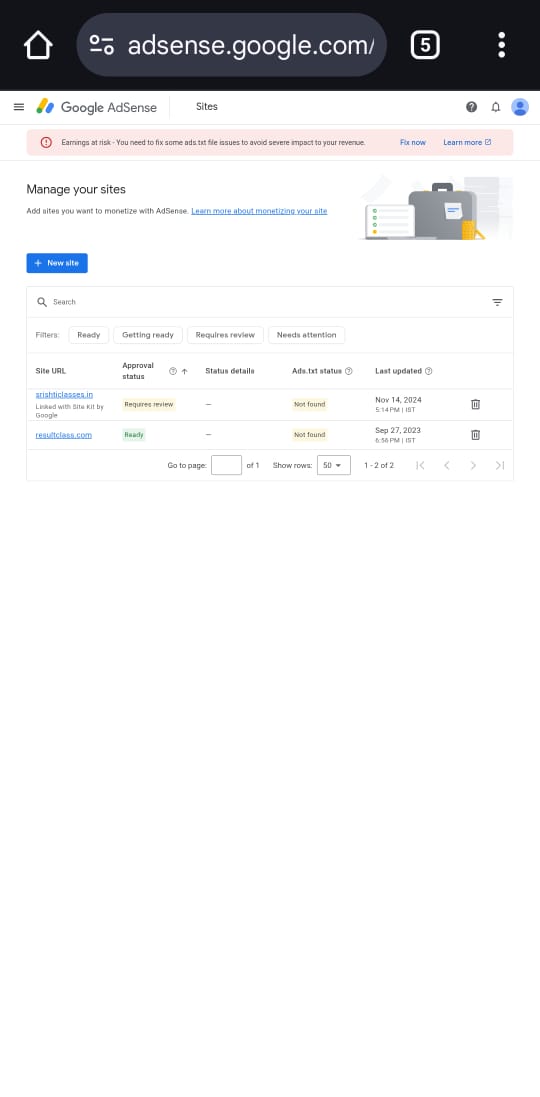540x1097 pixels.
Task: Click the Requires review status badge
Action: pyautogui.click(x=148, y=404)
